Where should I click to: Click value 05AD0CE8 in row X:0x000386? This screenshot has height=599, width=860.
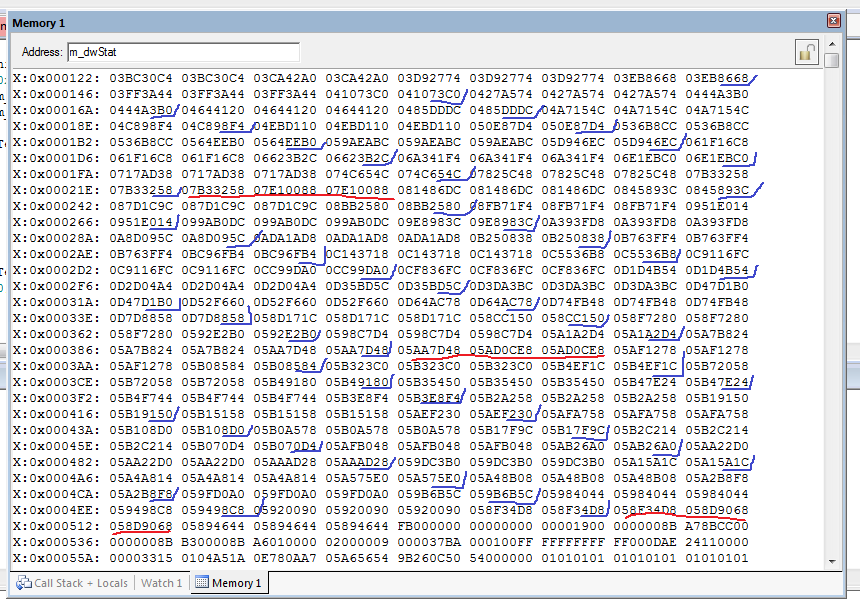501,350
